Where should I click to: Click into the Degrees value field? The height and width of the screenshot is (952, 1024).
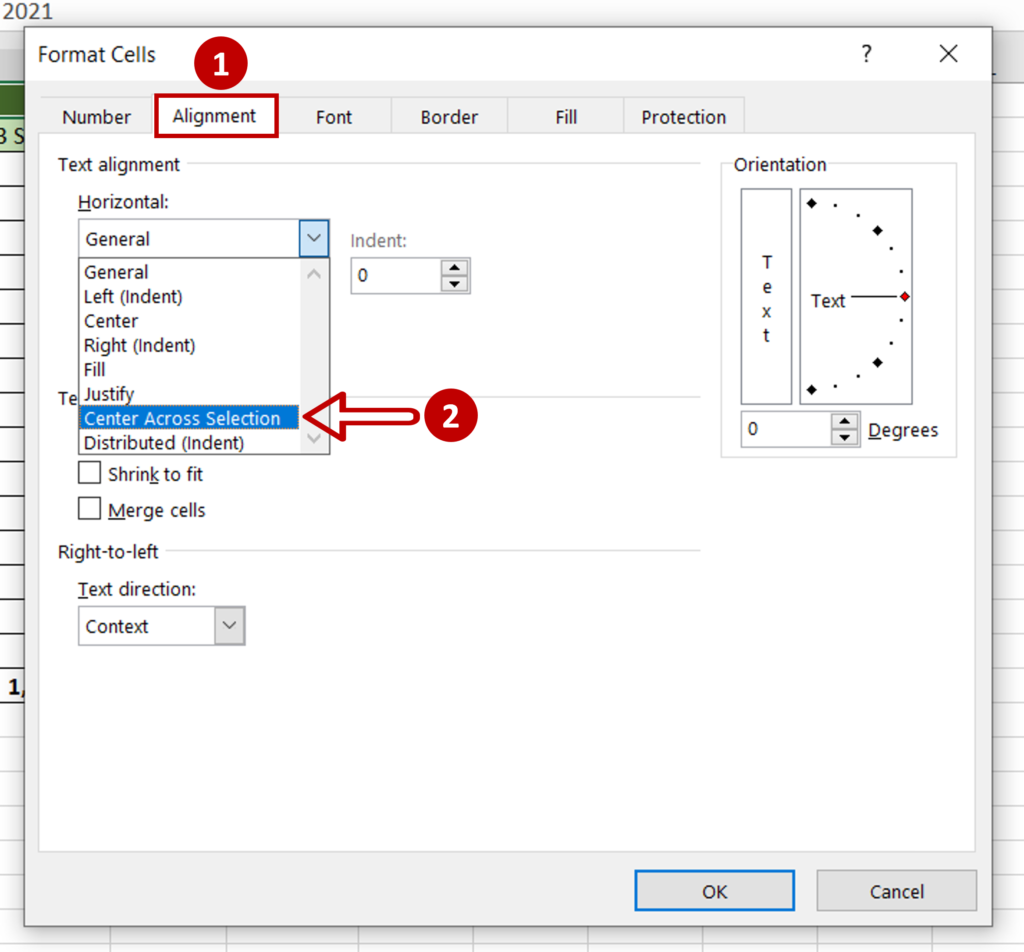[786, 429]
